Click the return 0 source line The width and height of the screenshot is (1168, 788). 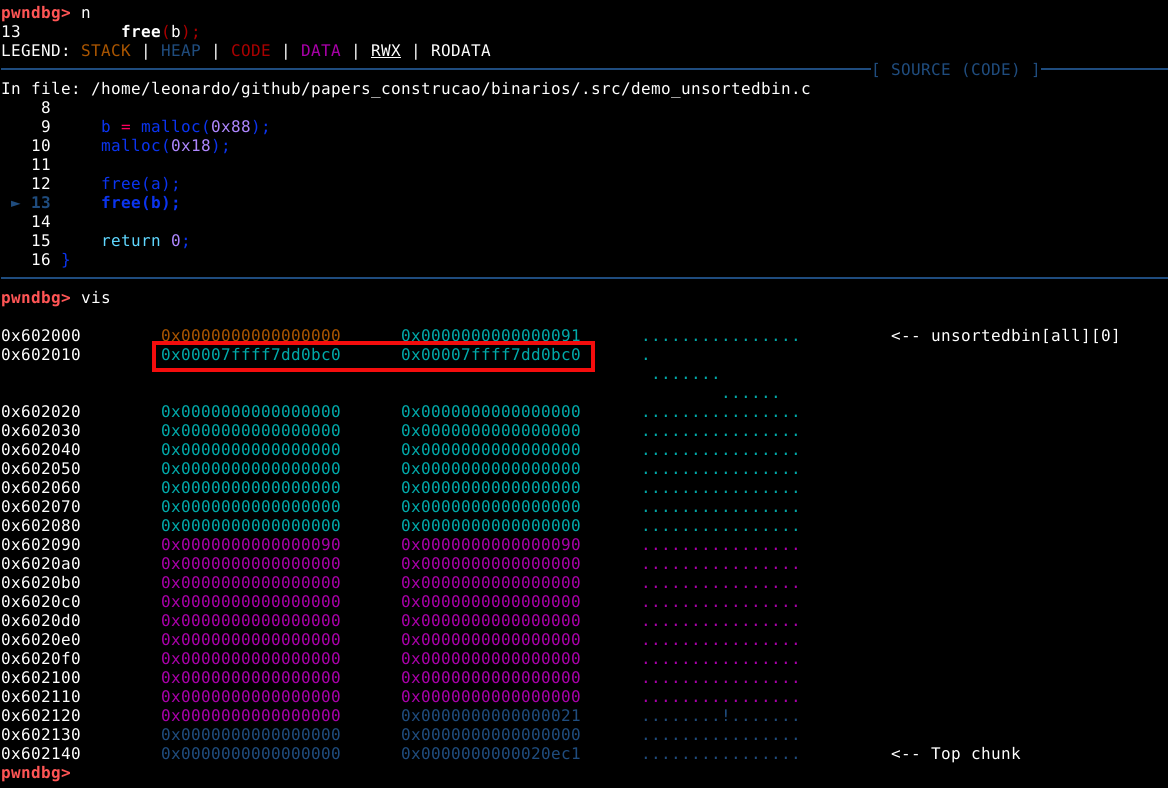click(145, 241)
